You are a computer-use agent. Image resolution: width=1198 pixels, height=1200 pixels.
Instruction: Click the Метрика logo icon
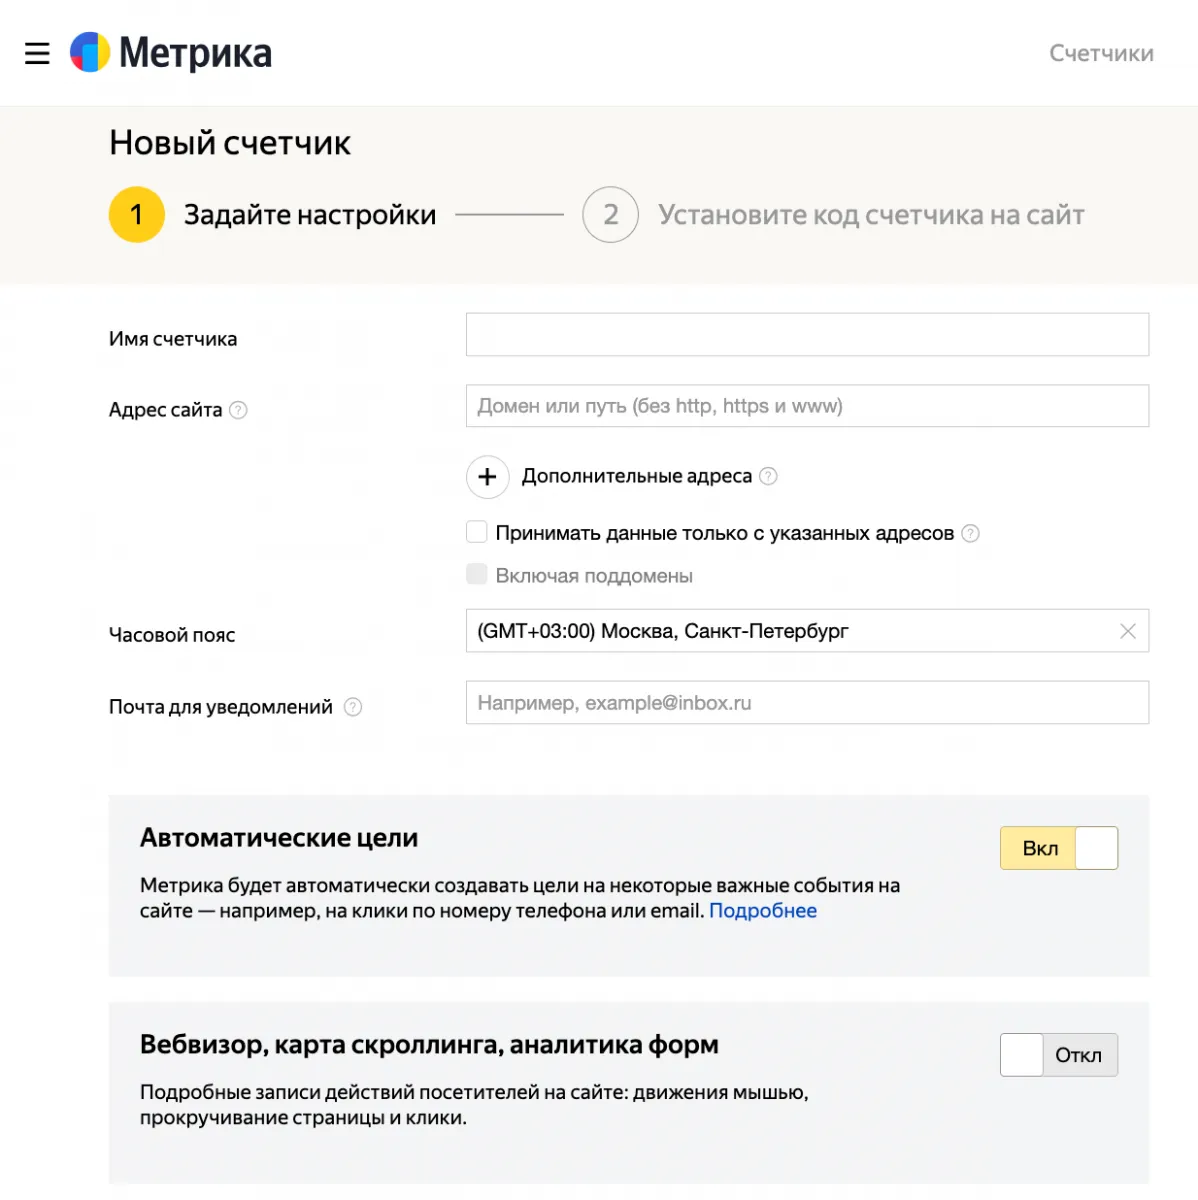pos(90,52)
